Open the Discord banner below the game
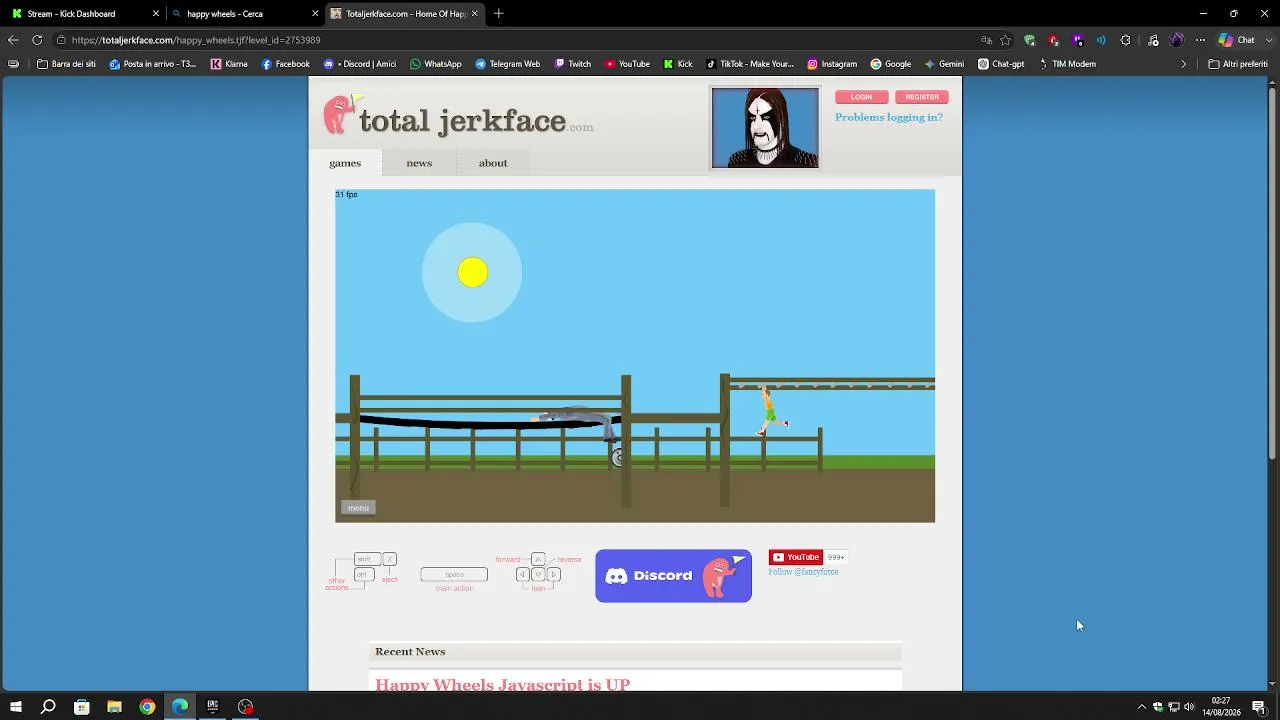 (x=673, y=576)
